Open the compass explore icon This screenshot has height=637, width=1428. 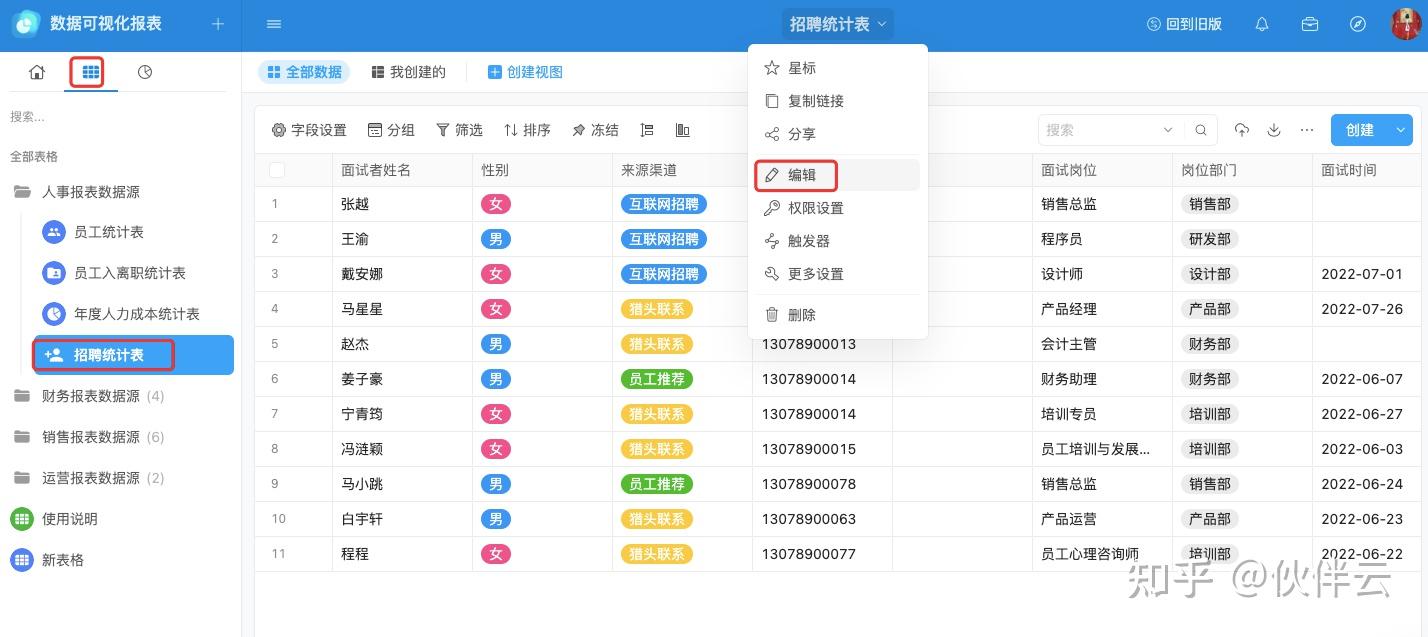click(1358, 24)
